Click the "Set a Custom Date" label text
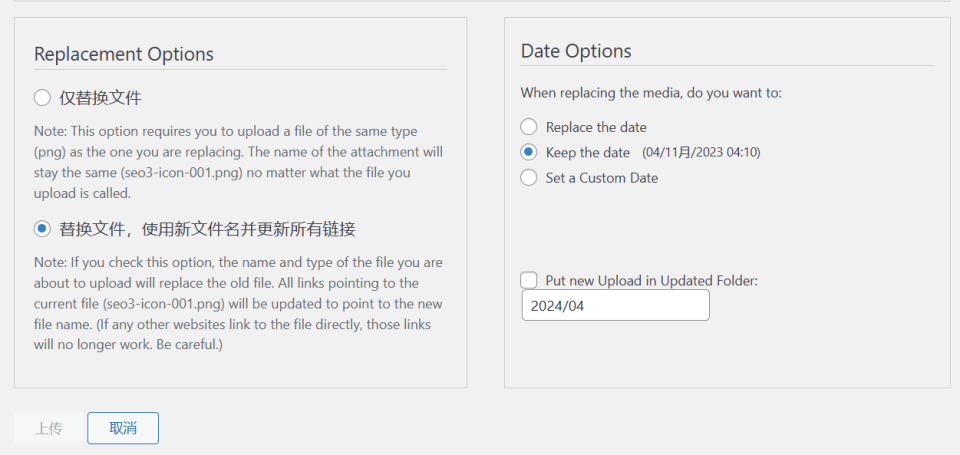Screen dimensions: 960x455 click(602, 178)
